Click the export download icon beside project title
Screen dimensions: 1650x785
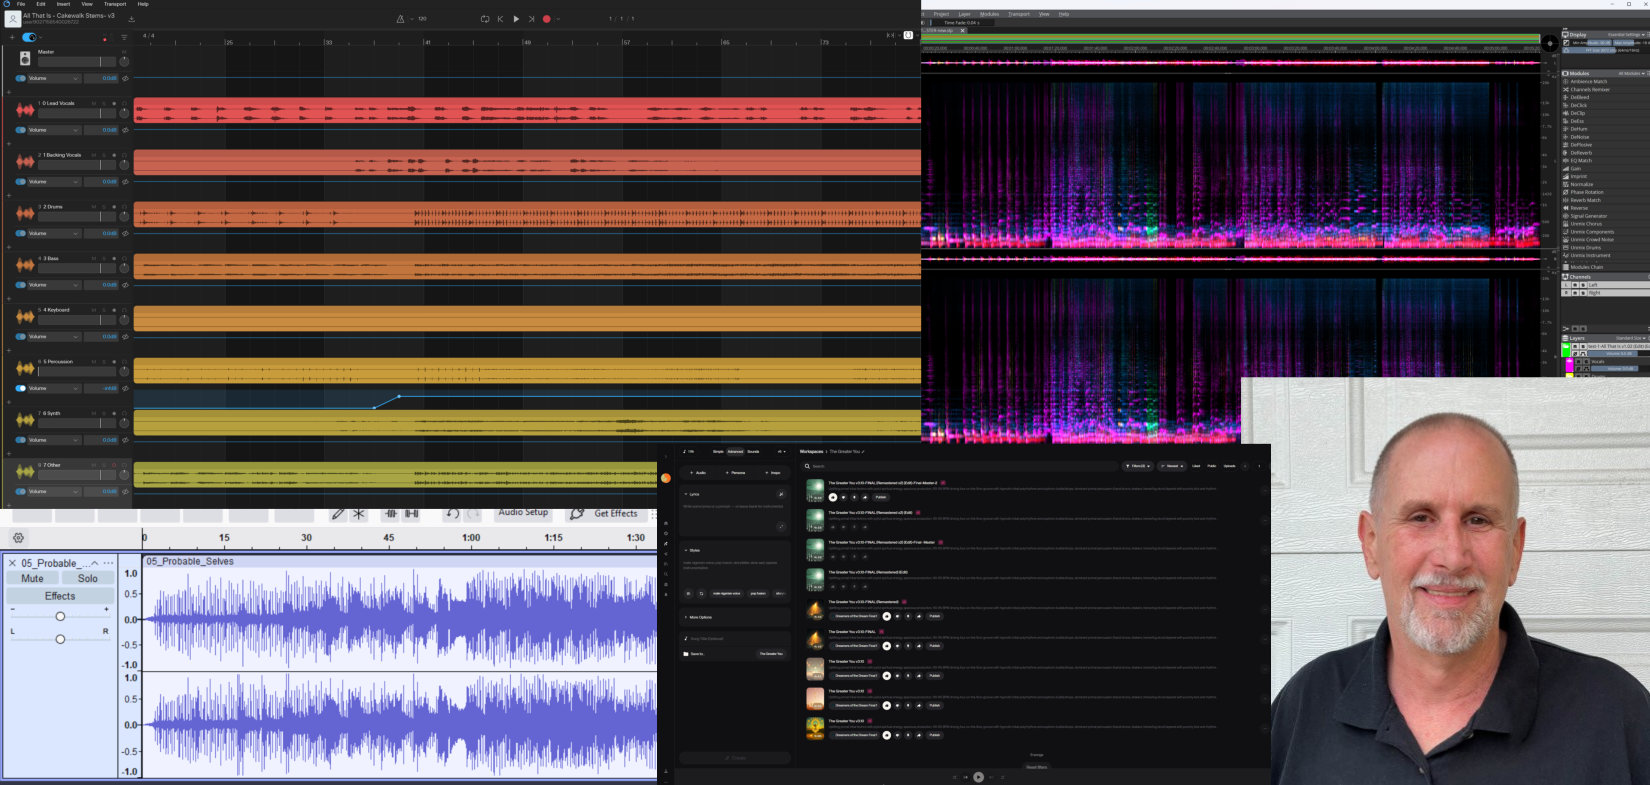click(x=131, y=19)
